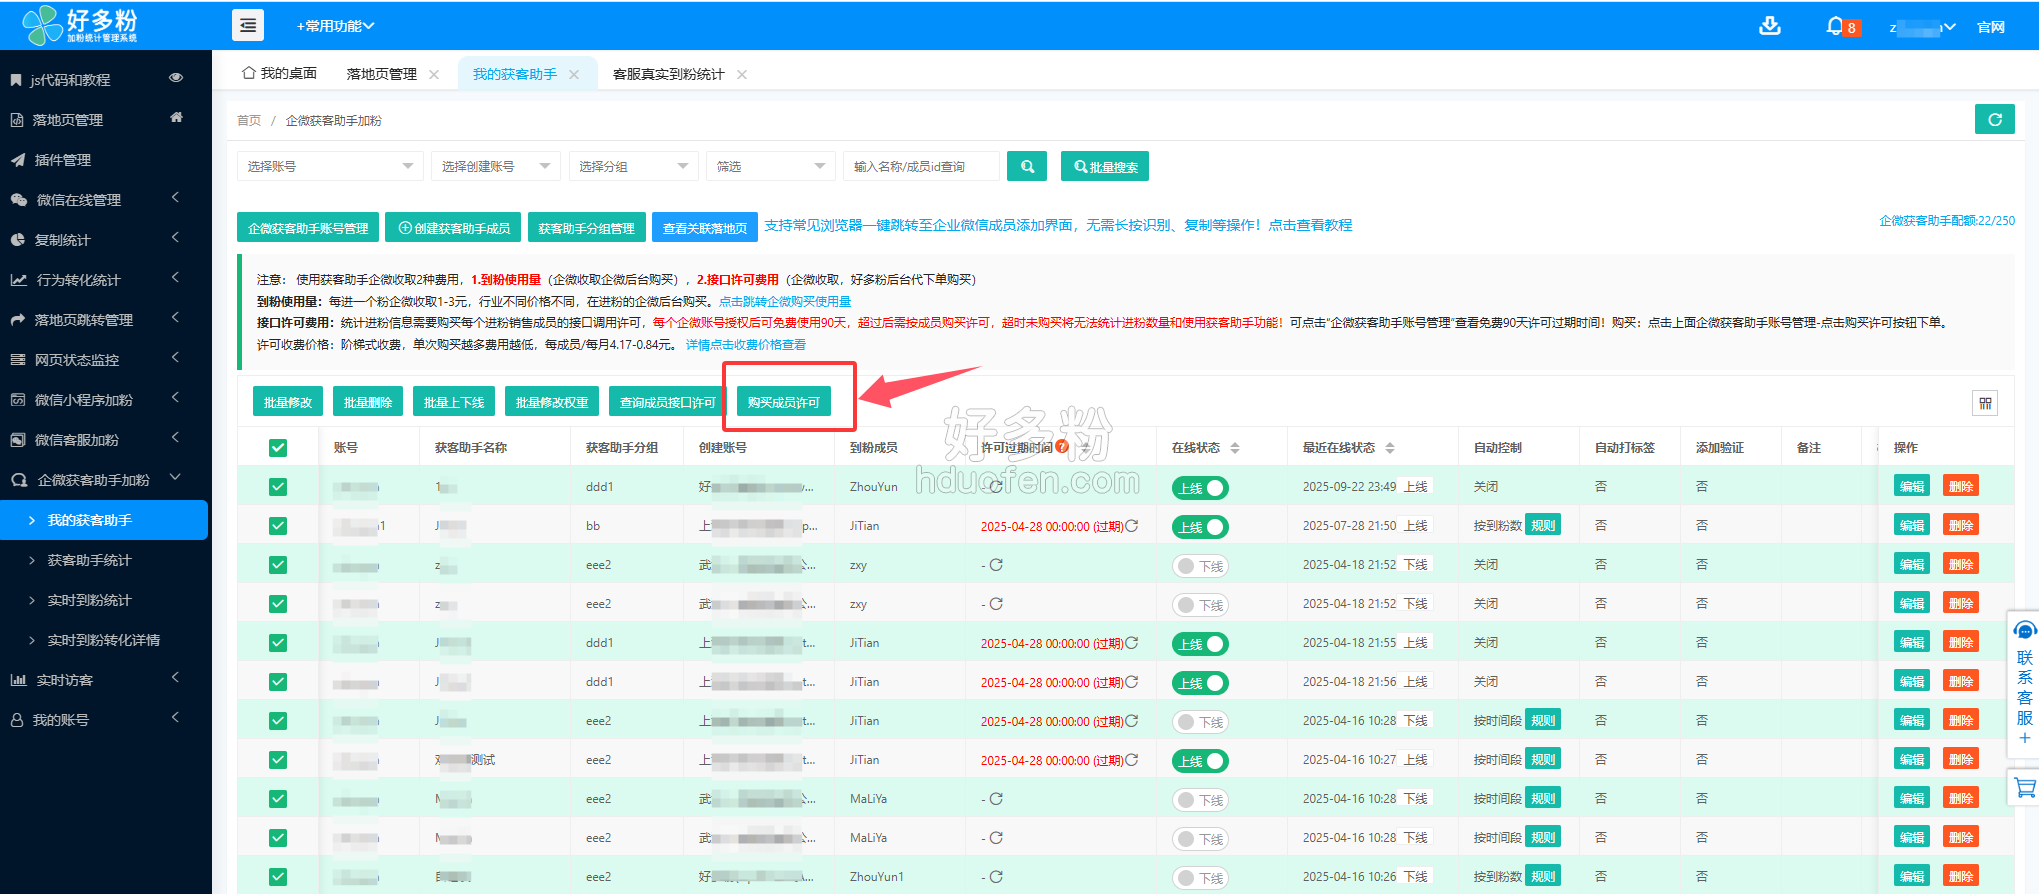This screenshot has width=2039, height=894.
Task: Select 获客助手统计 in the sidebar
Action: point(89,560)
